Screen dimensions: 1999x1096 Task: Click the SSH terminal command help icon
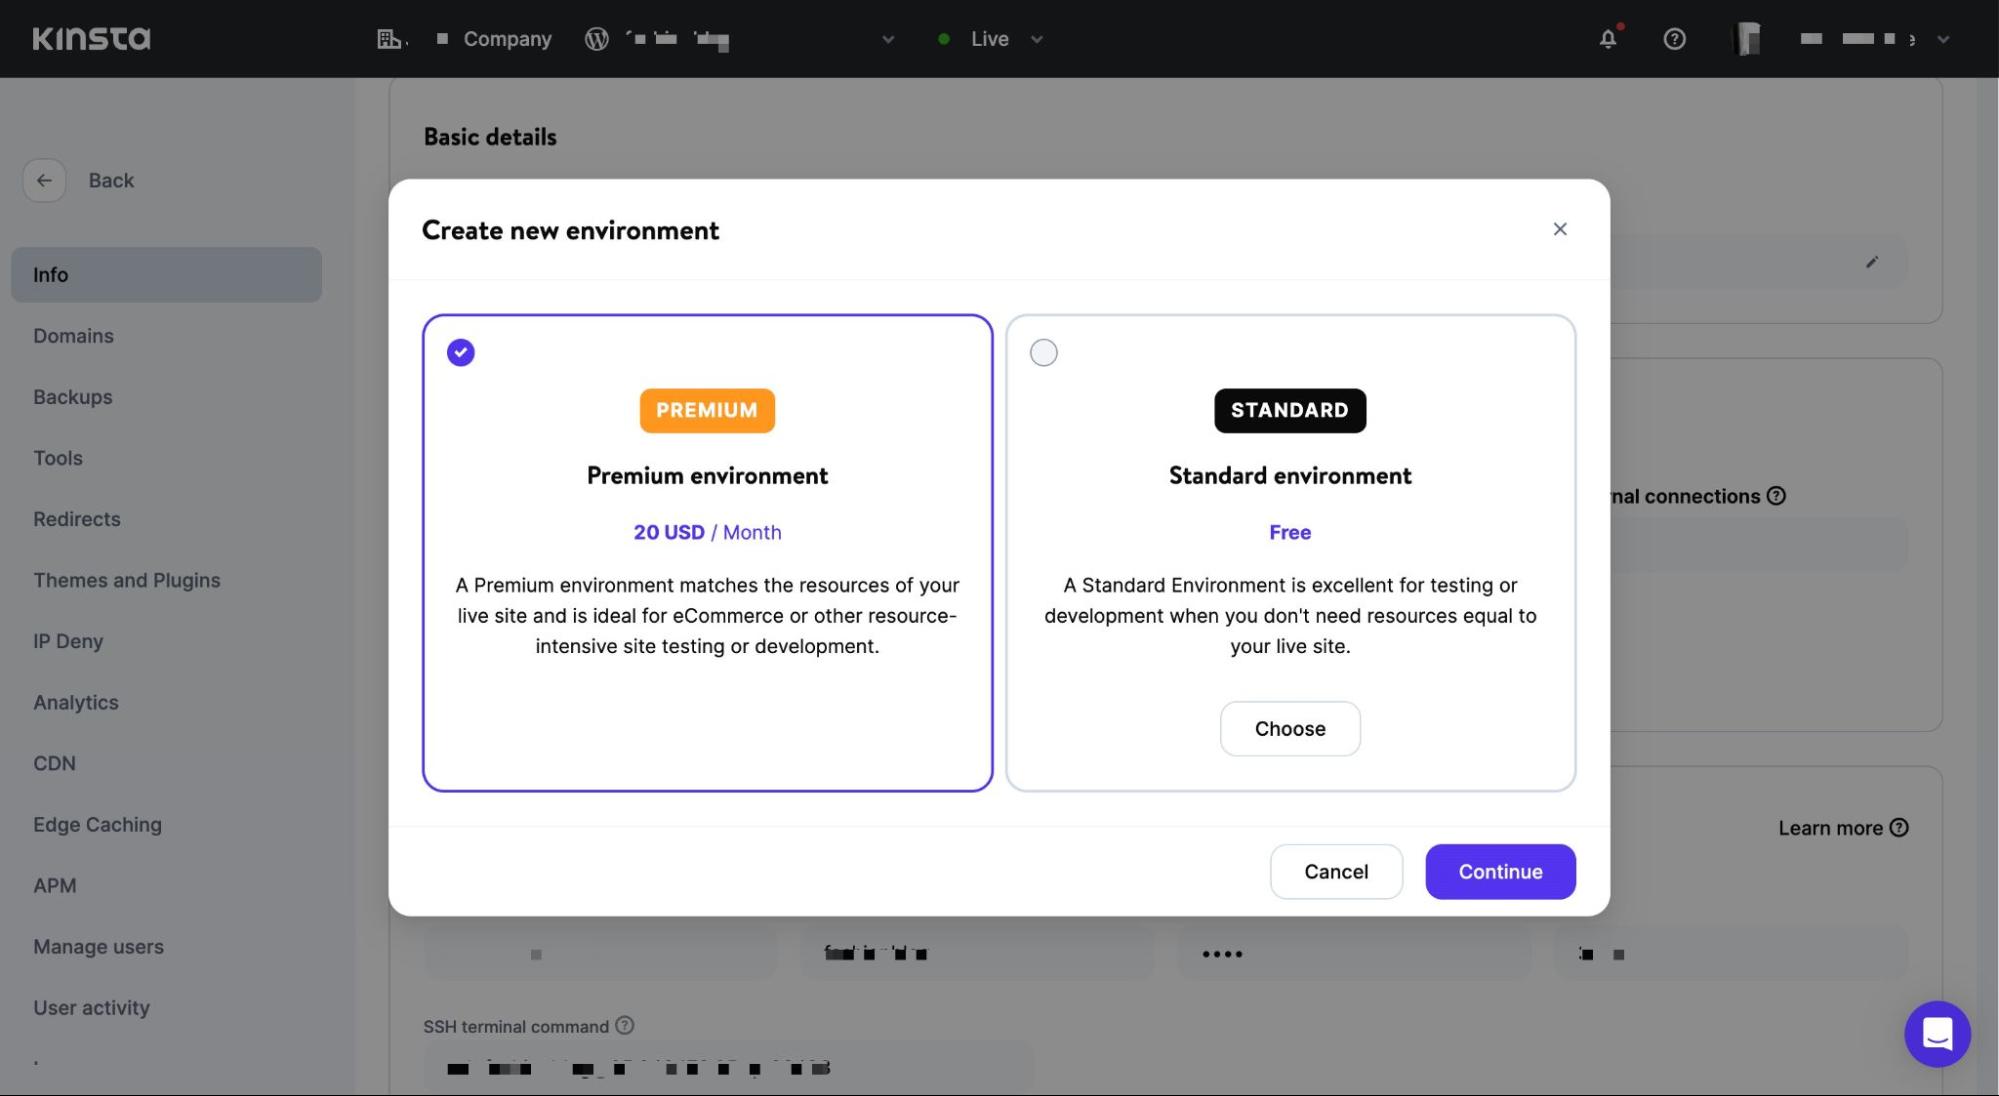point(625,1025)
